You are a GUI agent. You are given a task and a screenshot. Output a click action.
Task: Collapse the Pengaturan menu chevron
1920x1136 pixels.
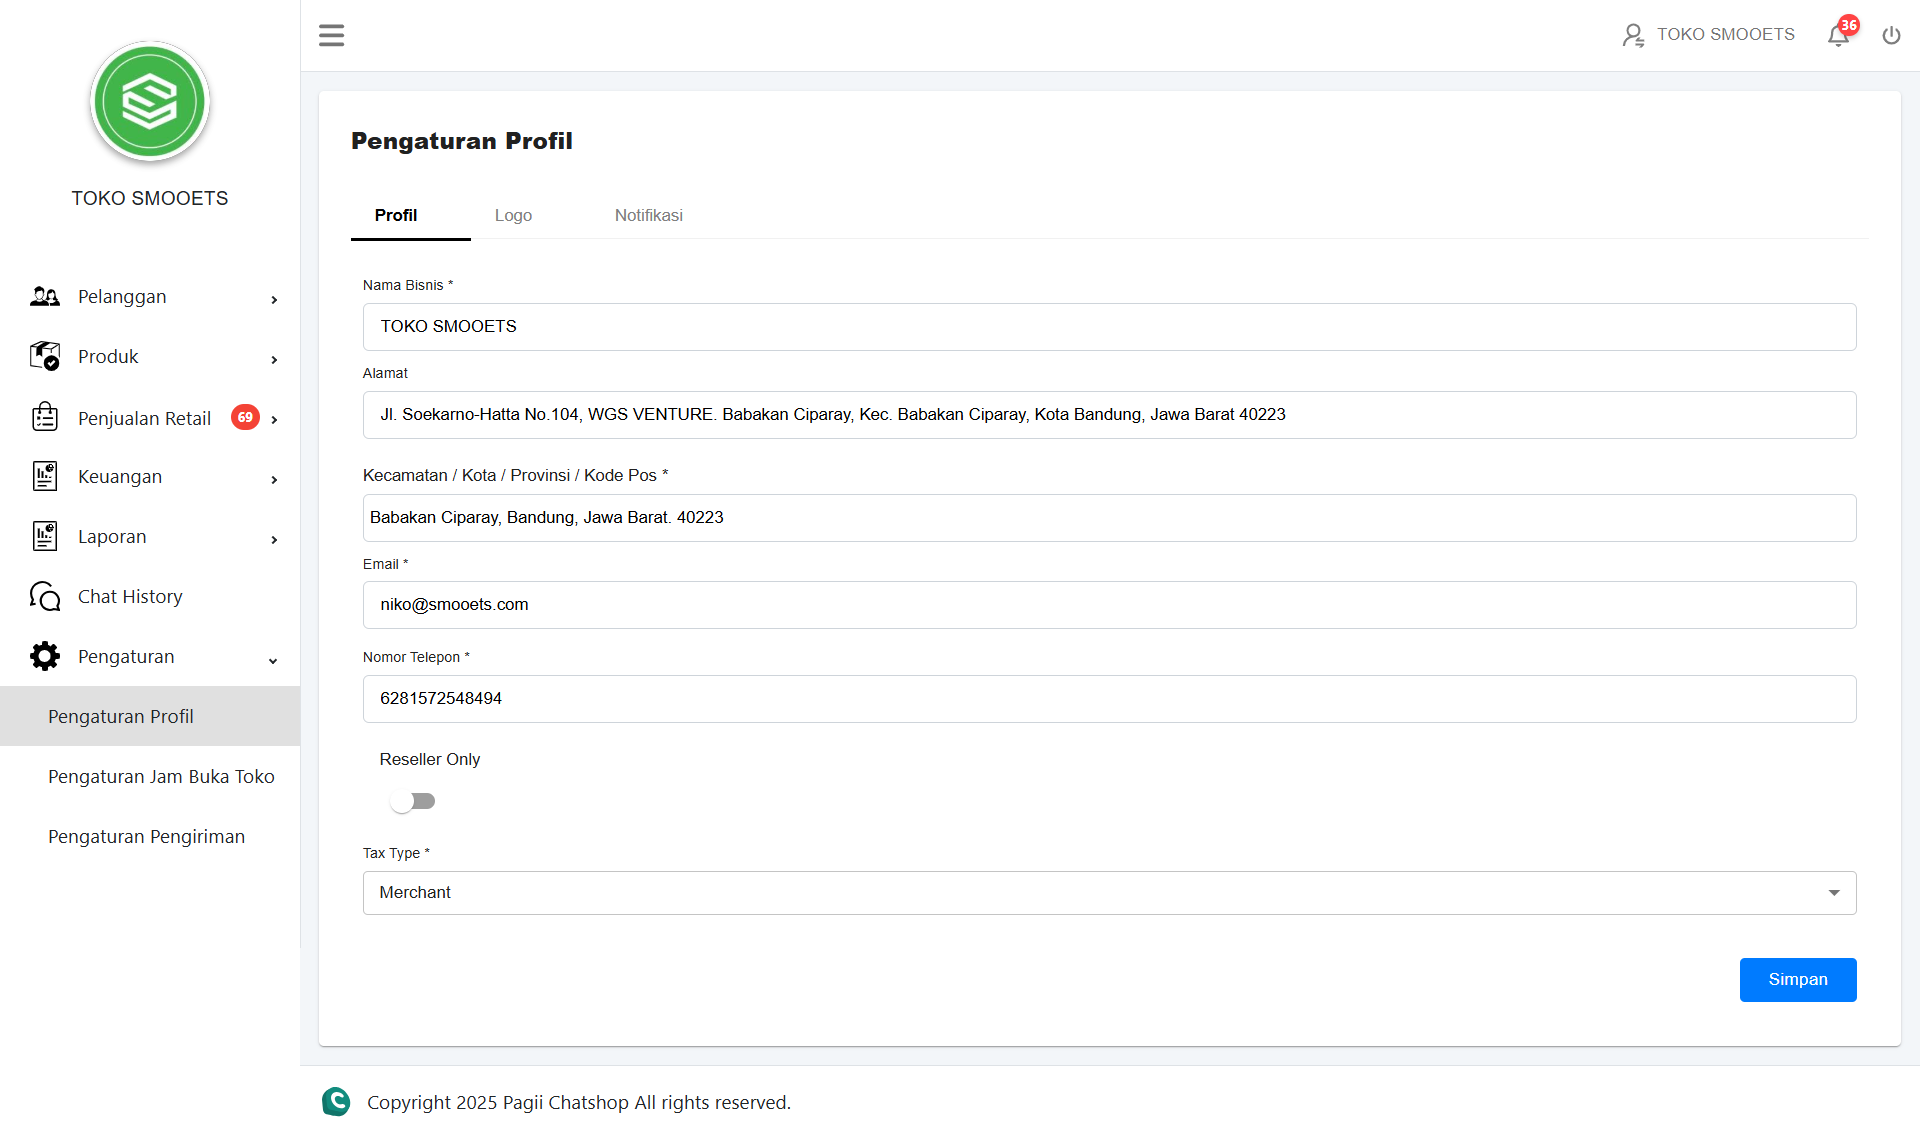[x=273, y=660]
